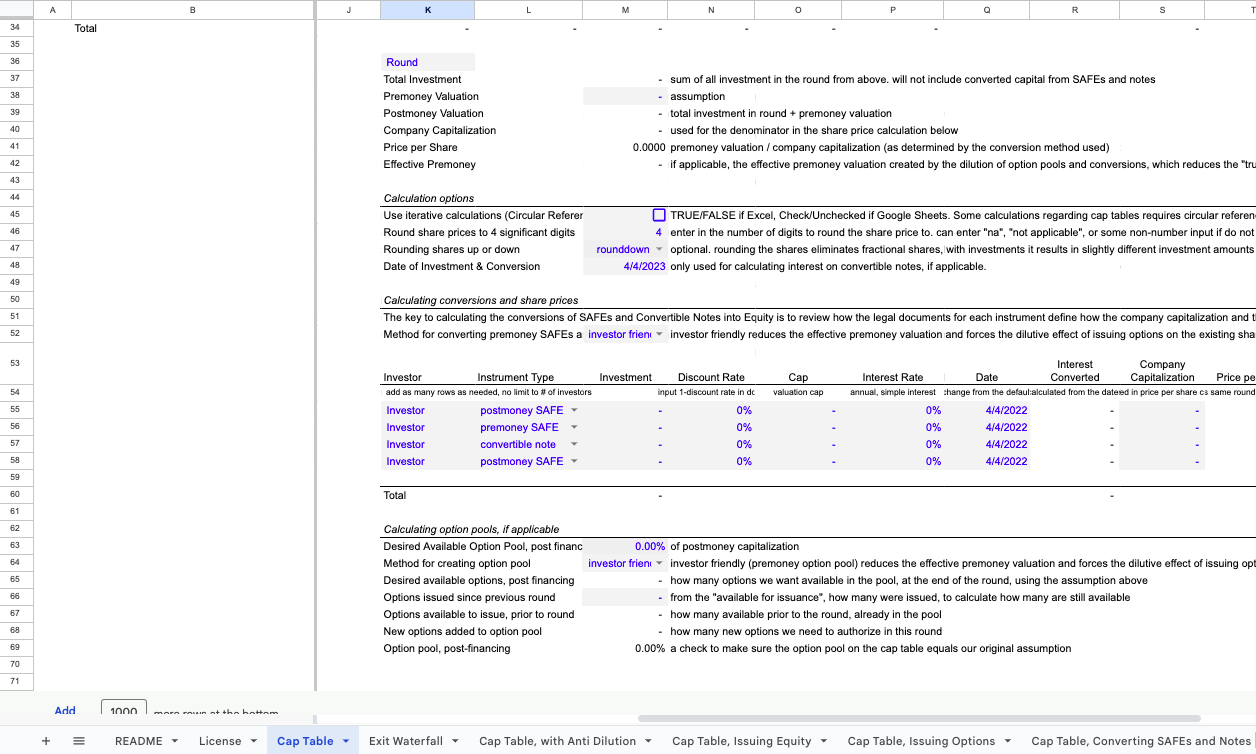Image resolution: width=1256 pixels, height=754 pixels.
Task: Open the row 58 postmoney SAFE dropdown
Action: click(574, 461)
